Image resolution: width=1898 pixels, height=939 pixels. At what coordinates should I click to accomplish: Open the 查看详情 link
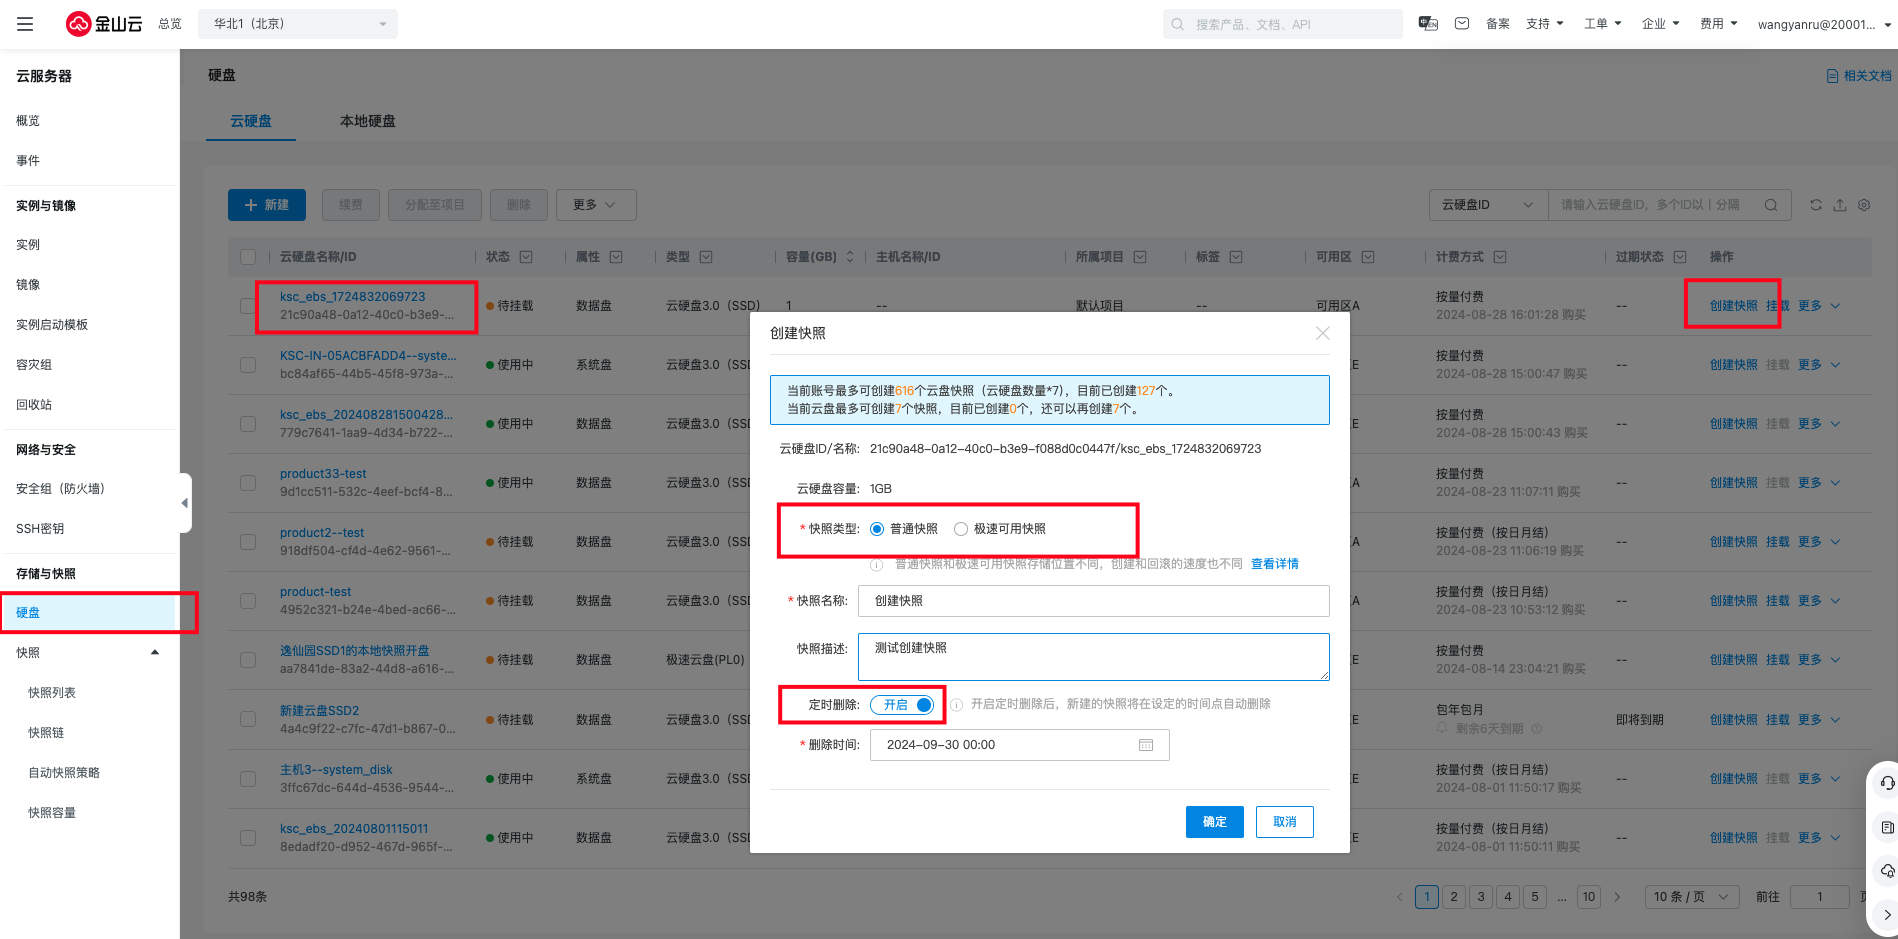pos(1274,564)
